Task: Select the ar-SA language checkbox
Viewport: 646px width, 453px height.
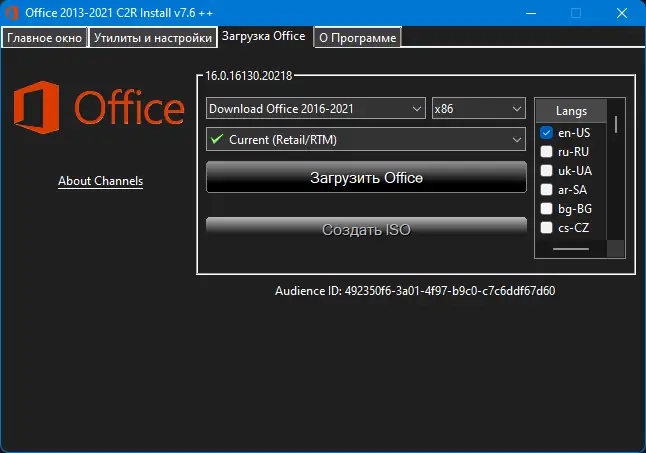Action: pos(546,189)
